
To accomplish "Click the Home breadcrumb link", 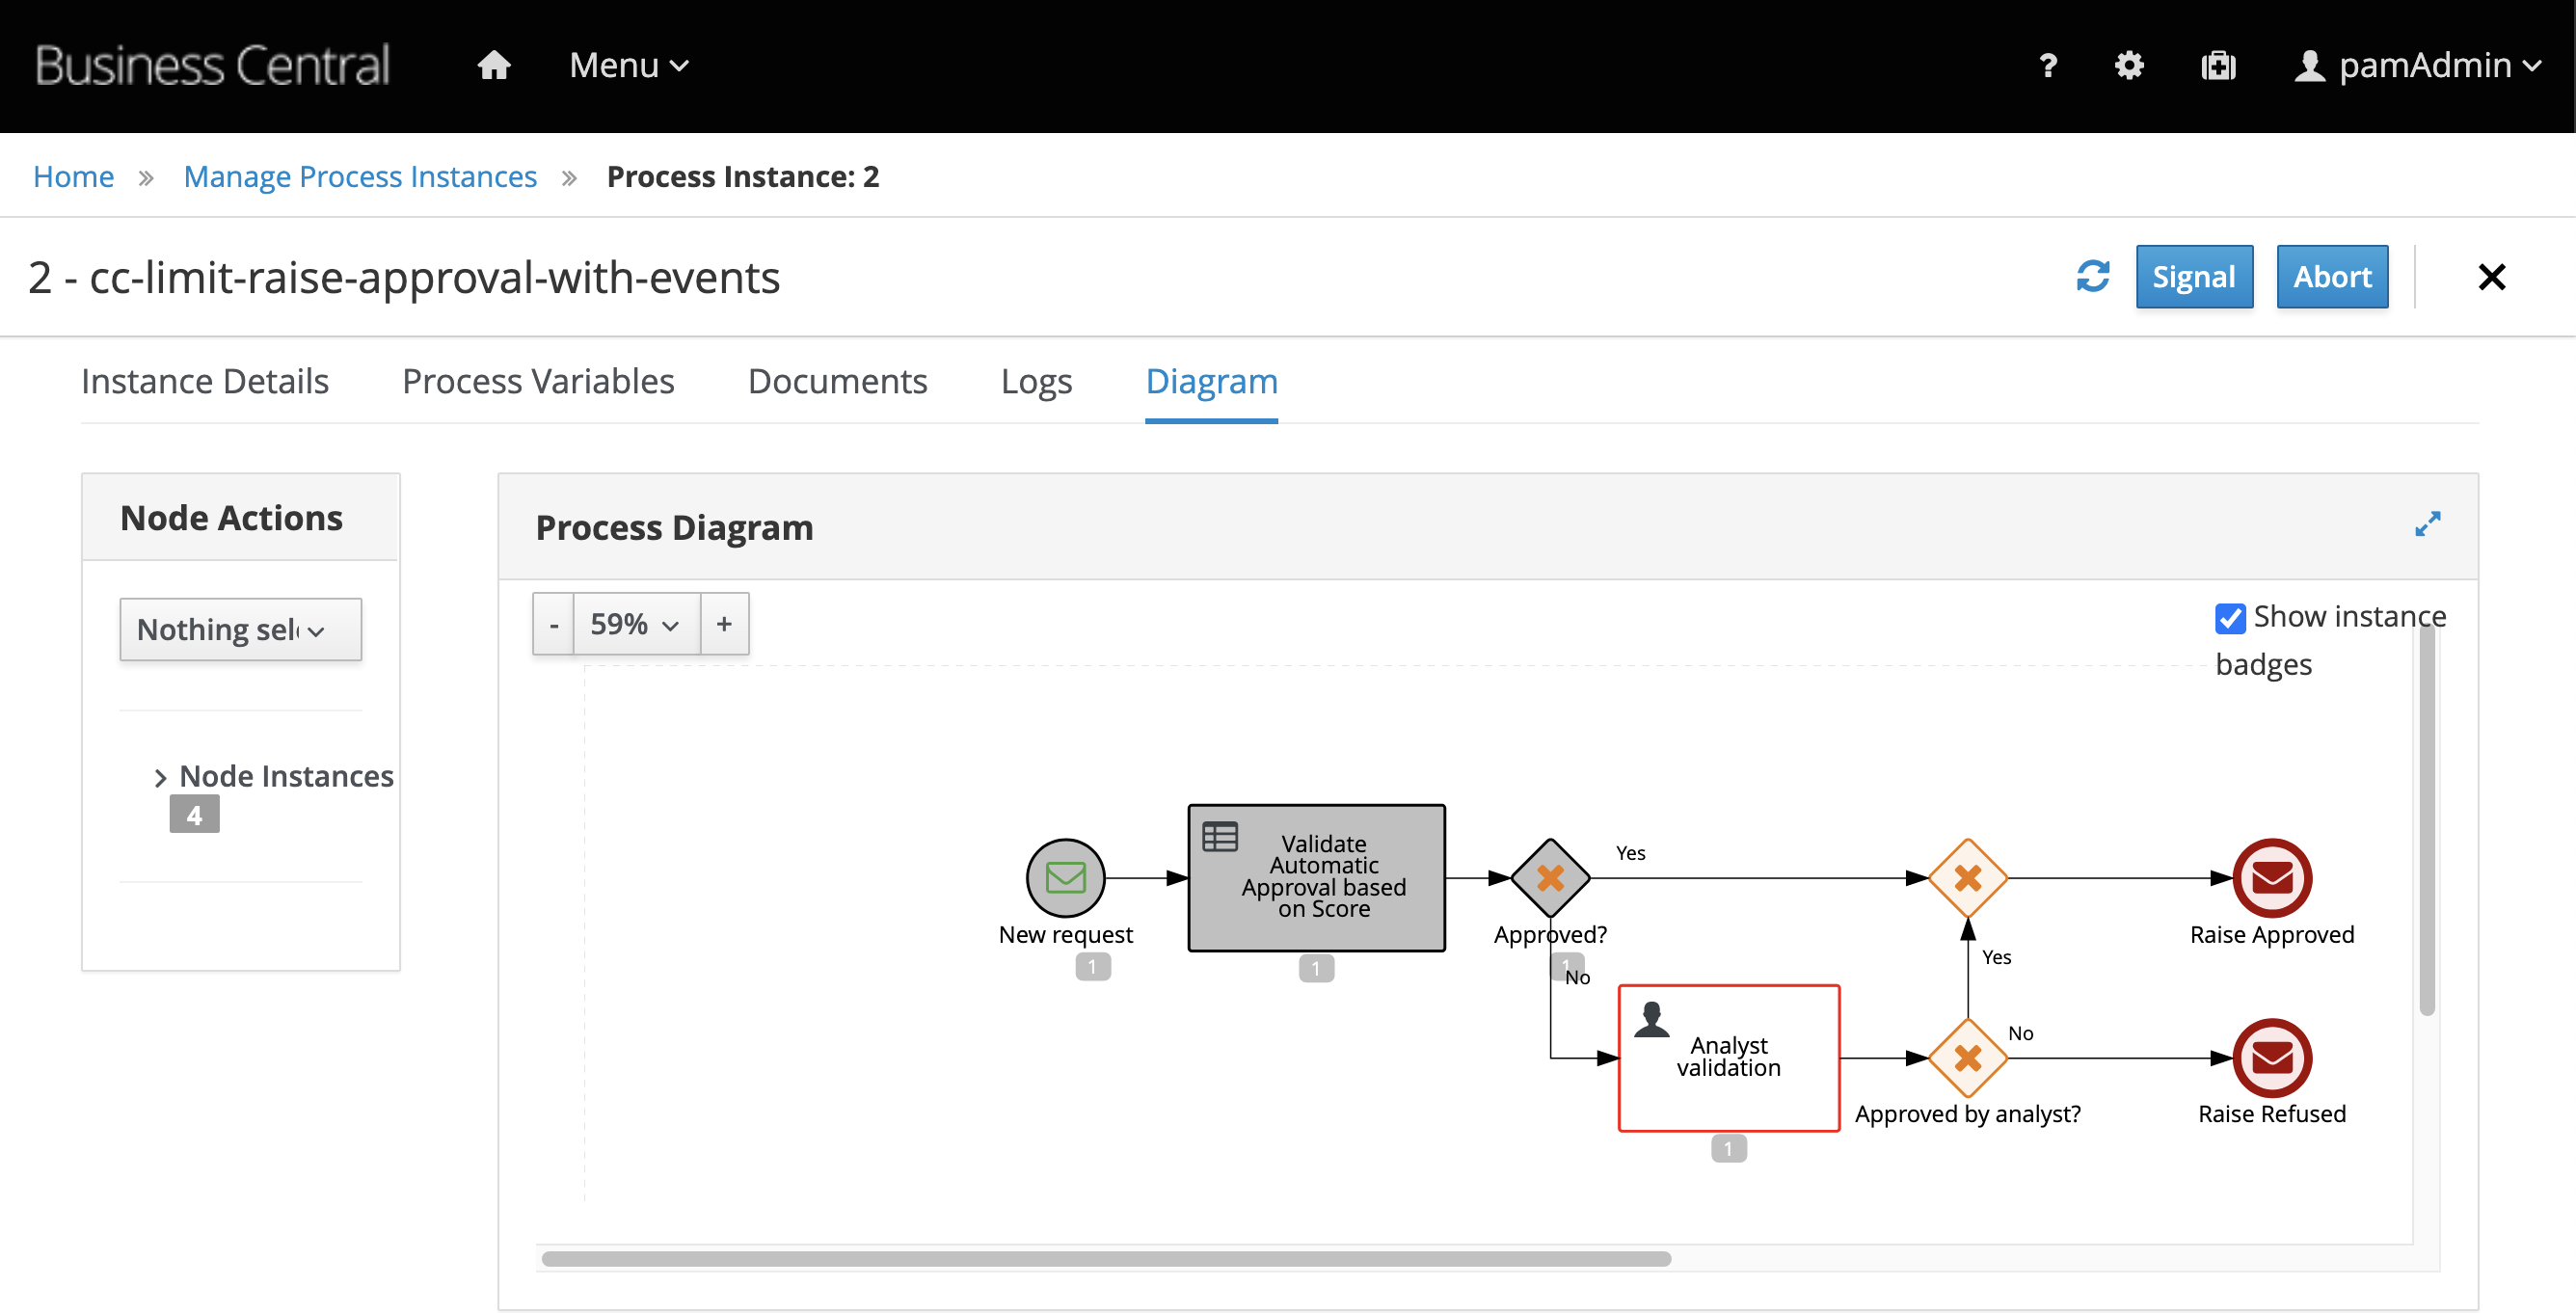I will 73,175.
